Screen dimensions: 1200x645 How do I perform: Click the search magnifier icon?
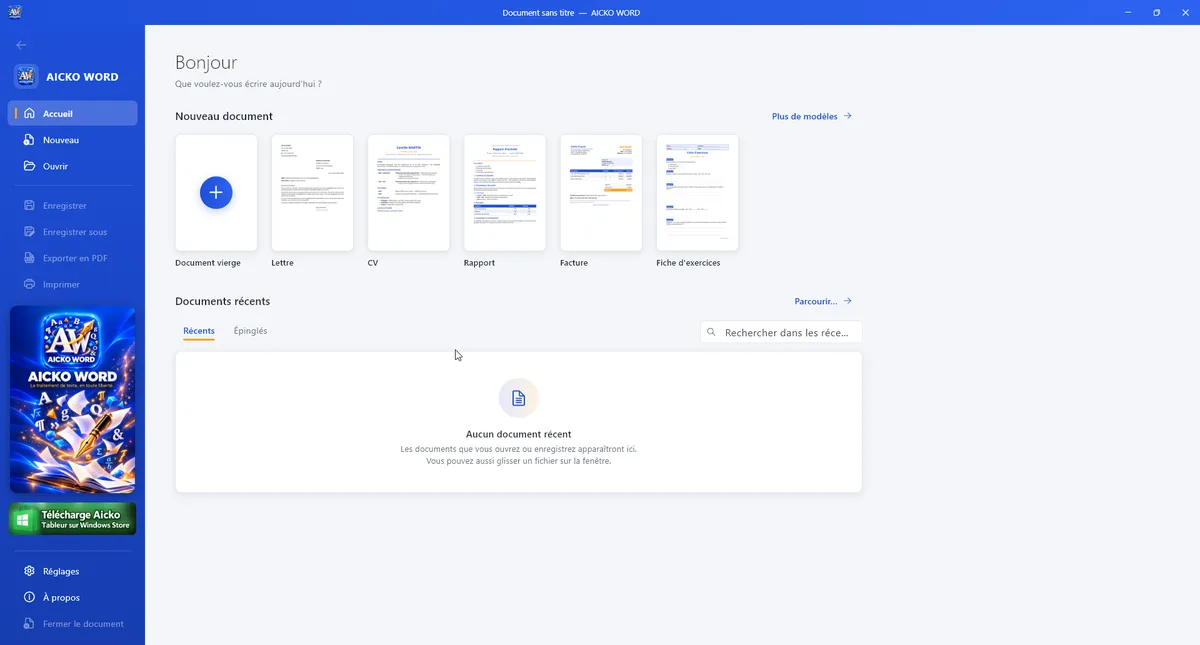pos(711,332)
